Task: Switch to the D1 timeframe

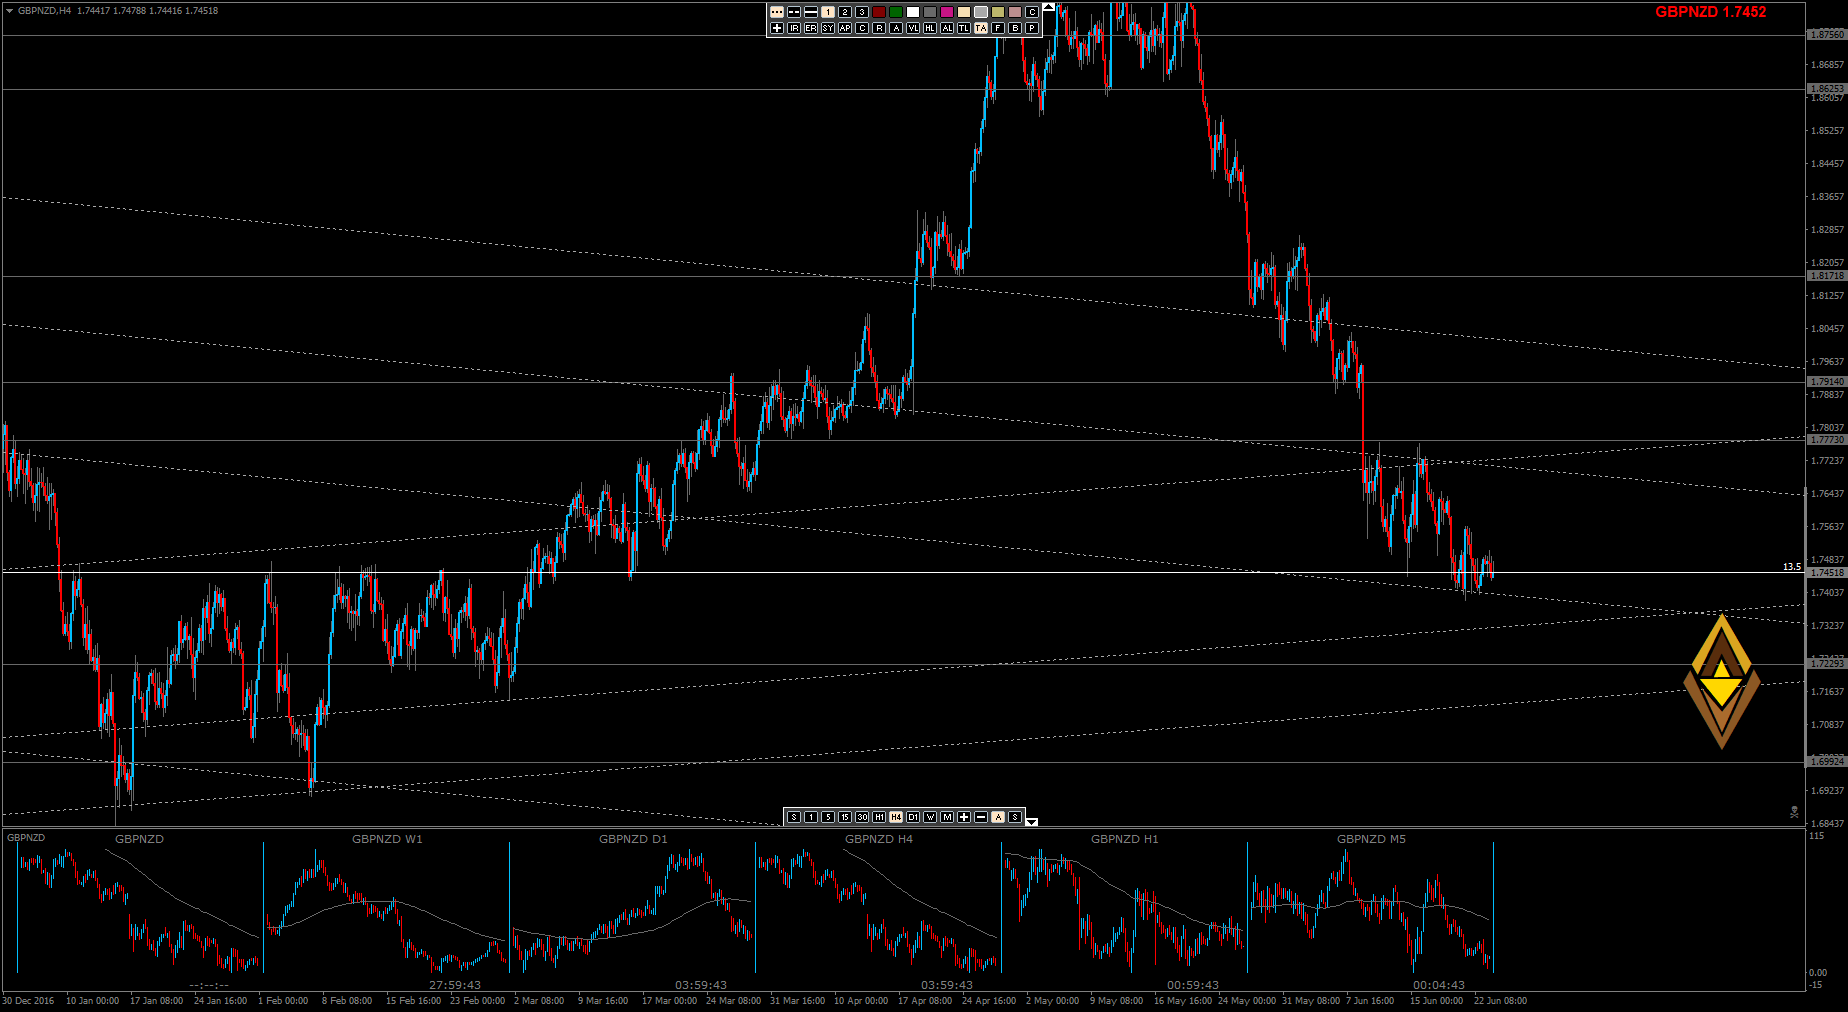Action: point(913,817)
